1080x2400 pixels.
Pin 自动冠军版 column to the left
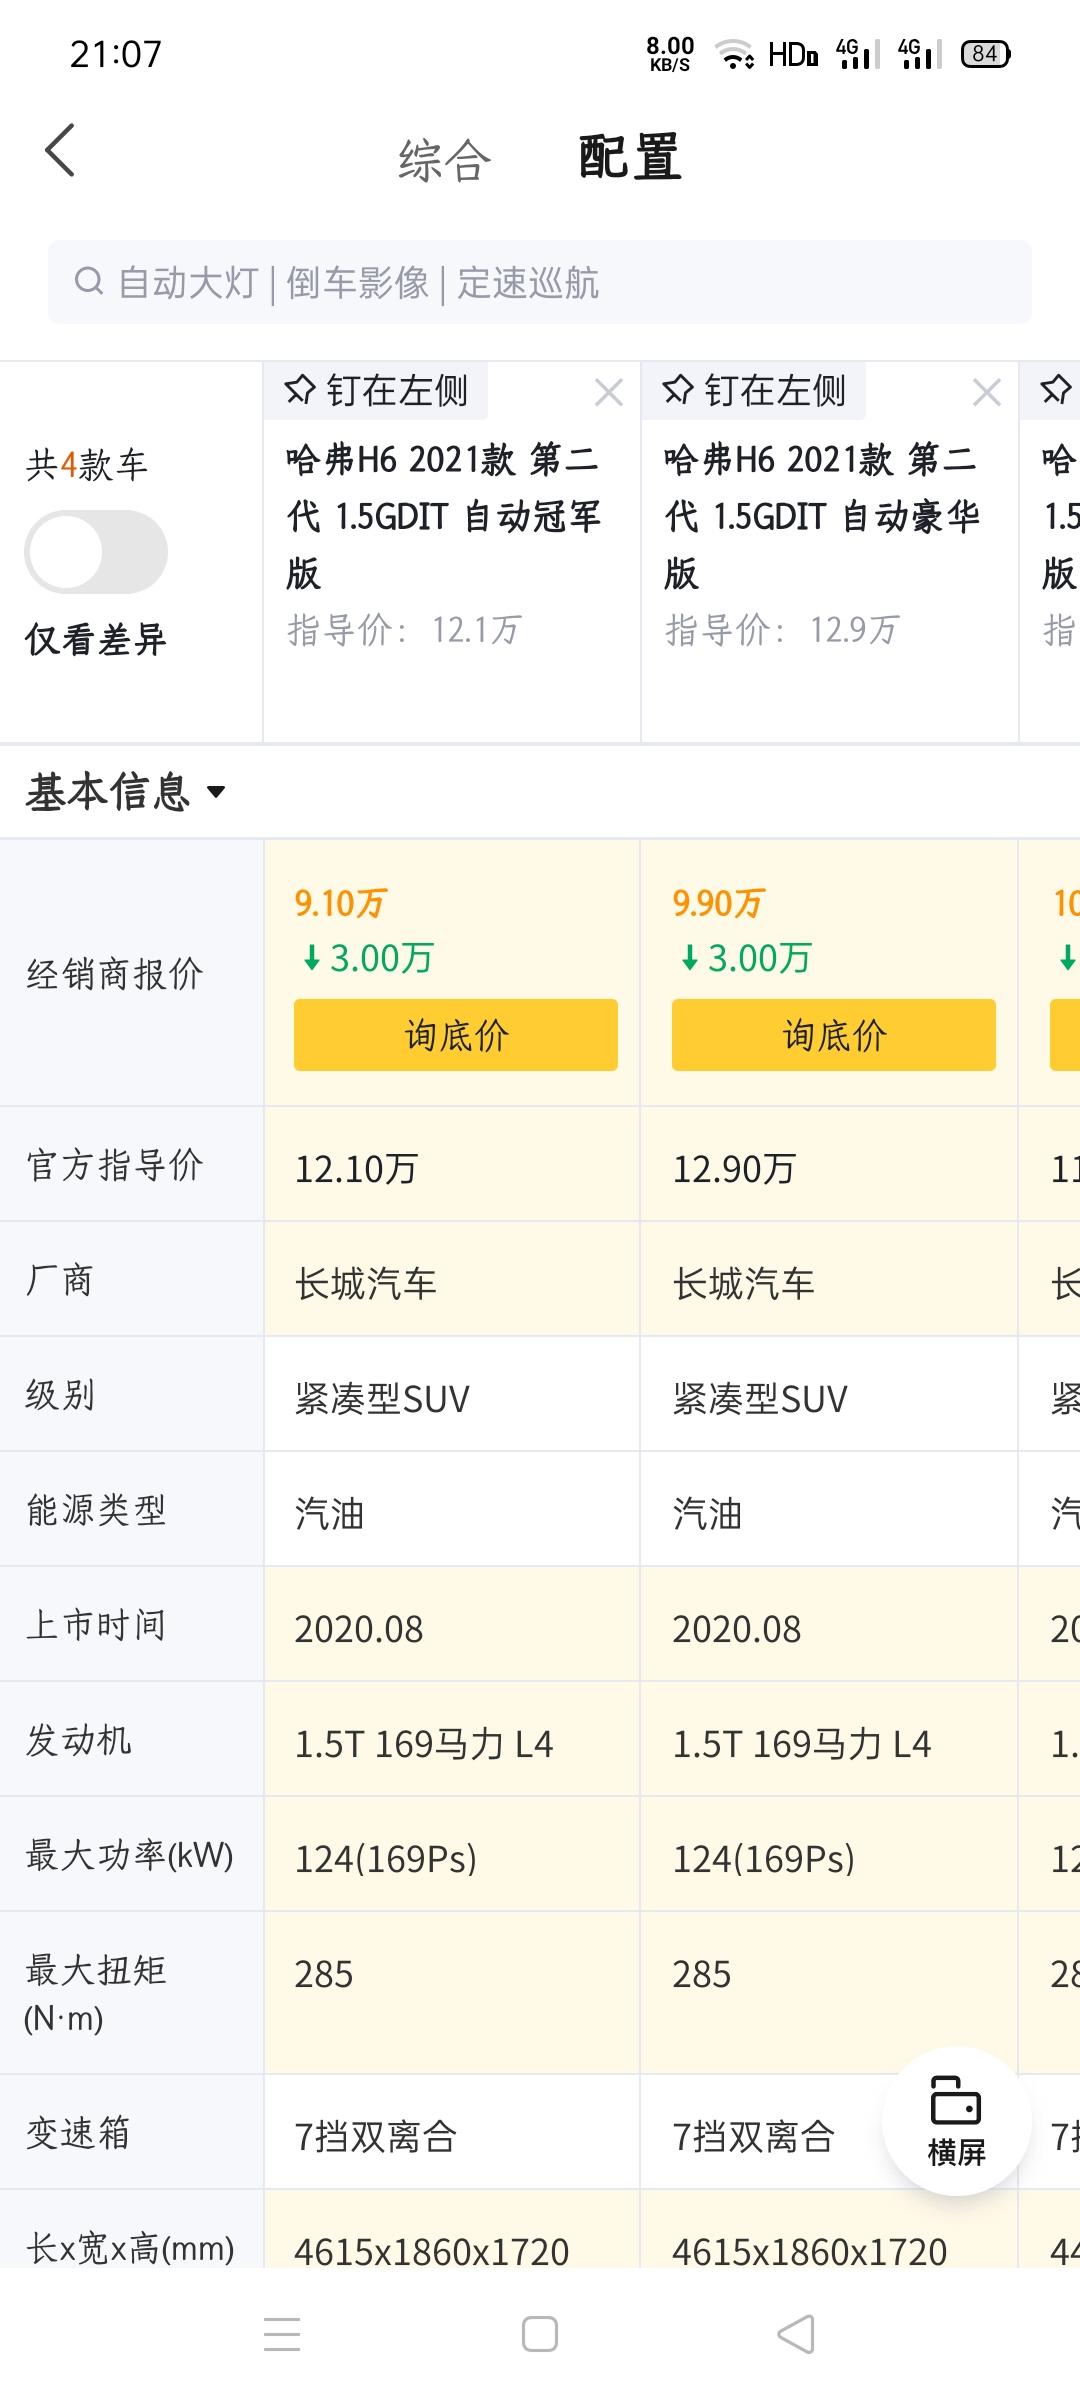pos(377,391)
